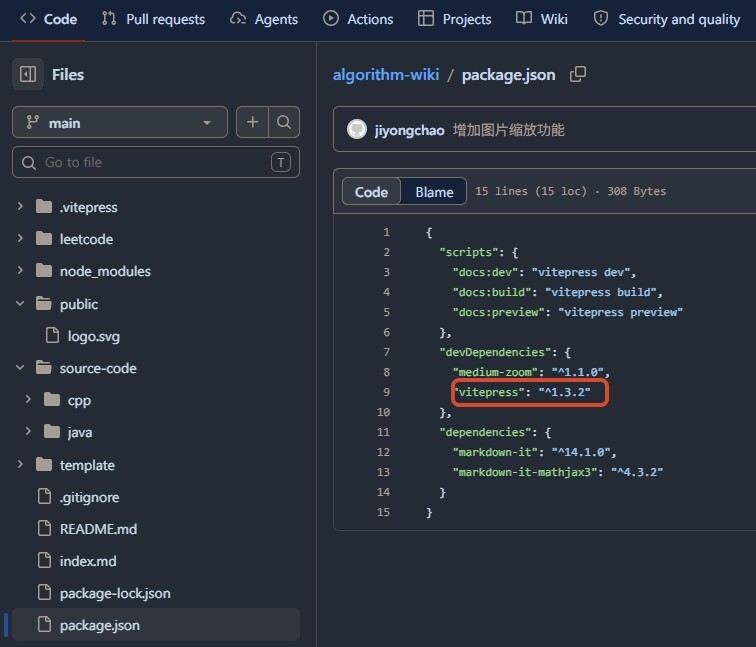Open the Agents tab
This screenshot has width=756, height=647.
coord(264,19)
